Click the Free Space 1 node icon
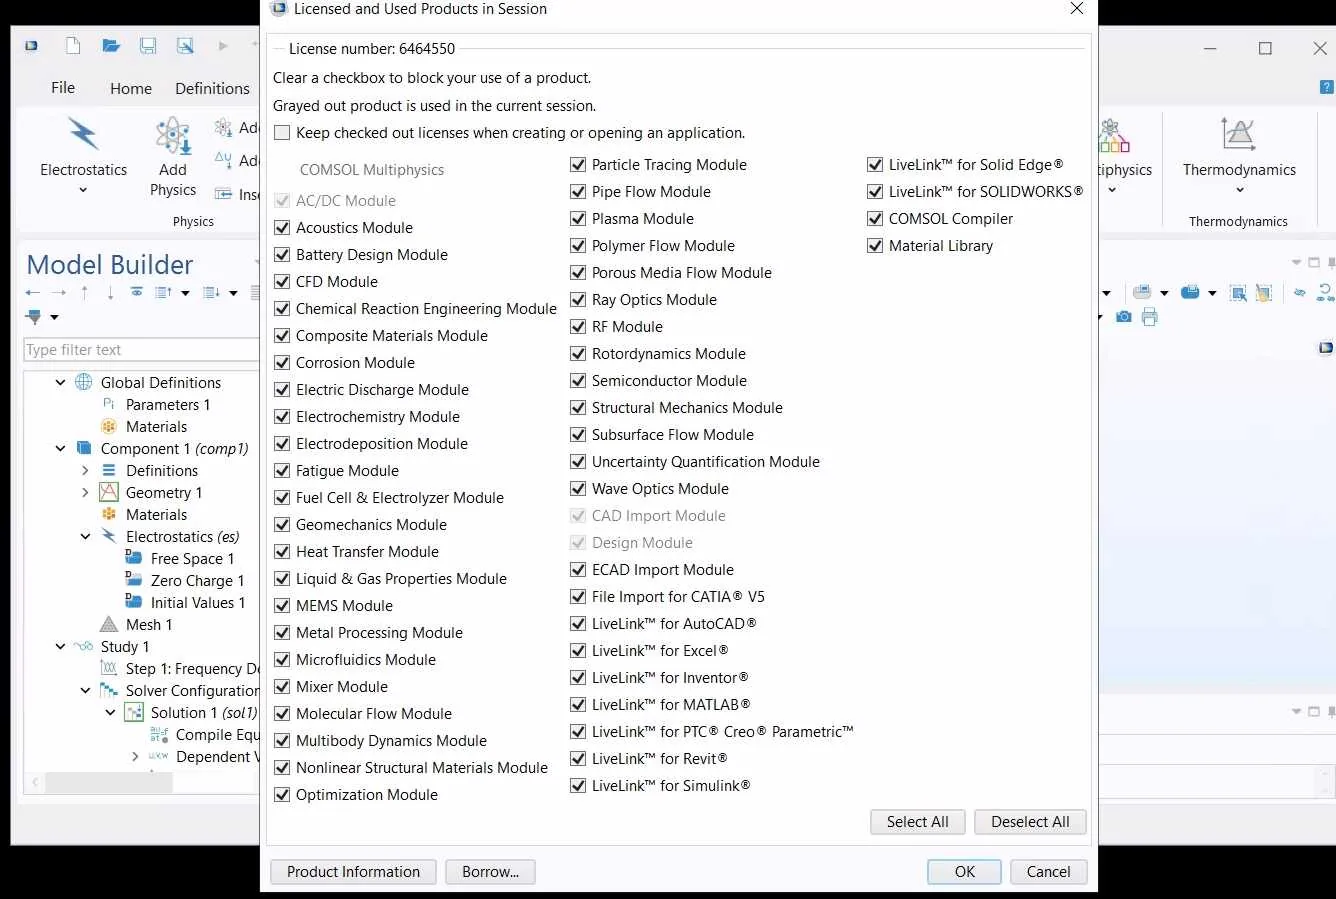Viewport: 1336px width, 899px height. [x=133, y=558]
